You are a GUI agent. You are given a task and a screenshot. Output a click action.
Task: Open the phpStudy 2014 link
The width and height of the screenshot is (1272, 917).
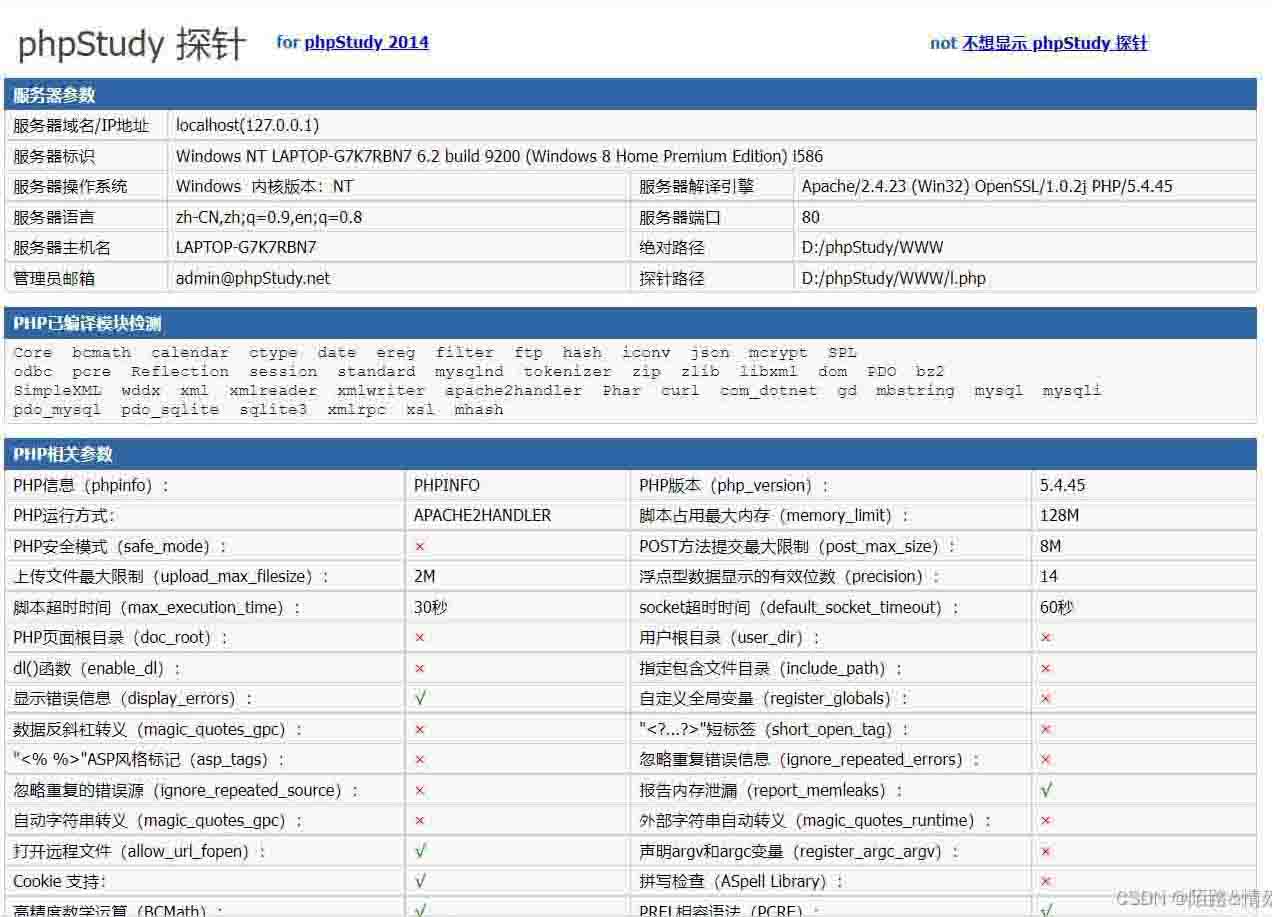(x=366, y=42)
